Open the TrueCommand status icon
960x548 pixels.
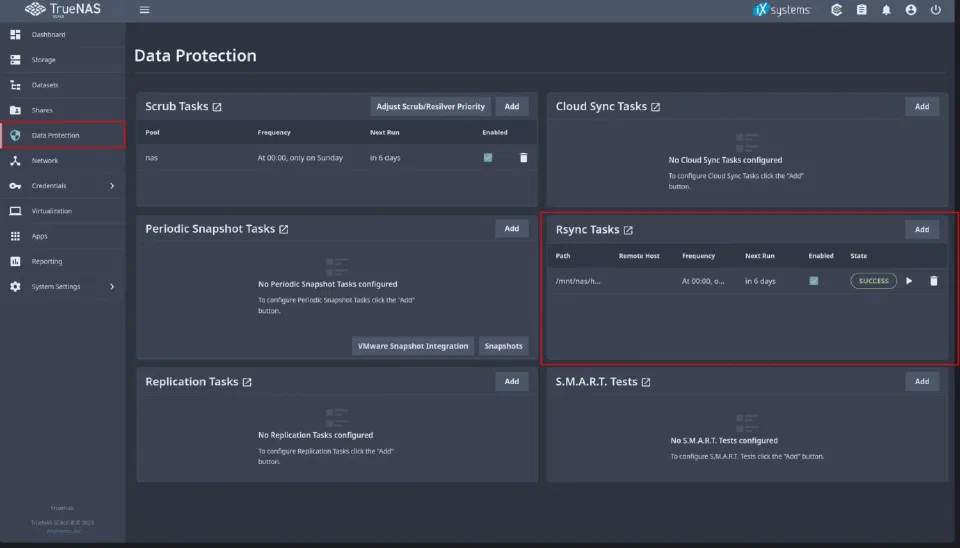(x=836, y=10)
